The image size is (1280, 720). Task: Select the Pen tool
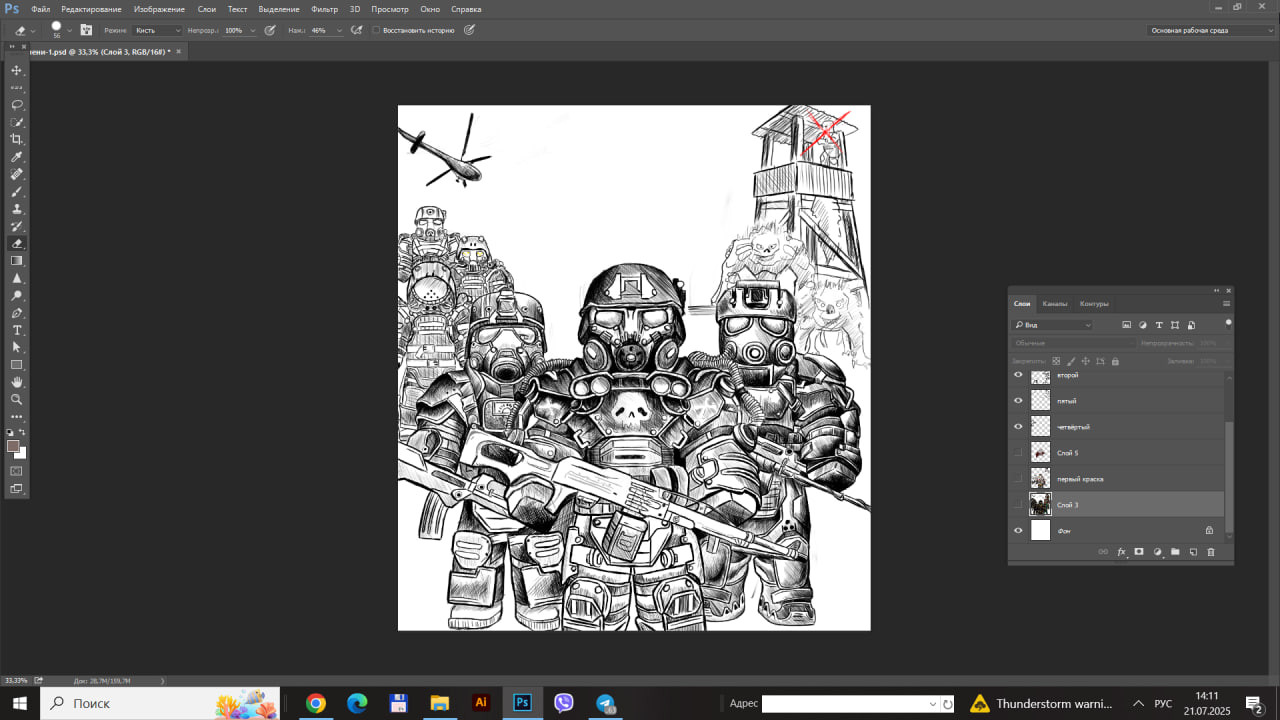click(x=17, y=313)
